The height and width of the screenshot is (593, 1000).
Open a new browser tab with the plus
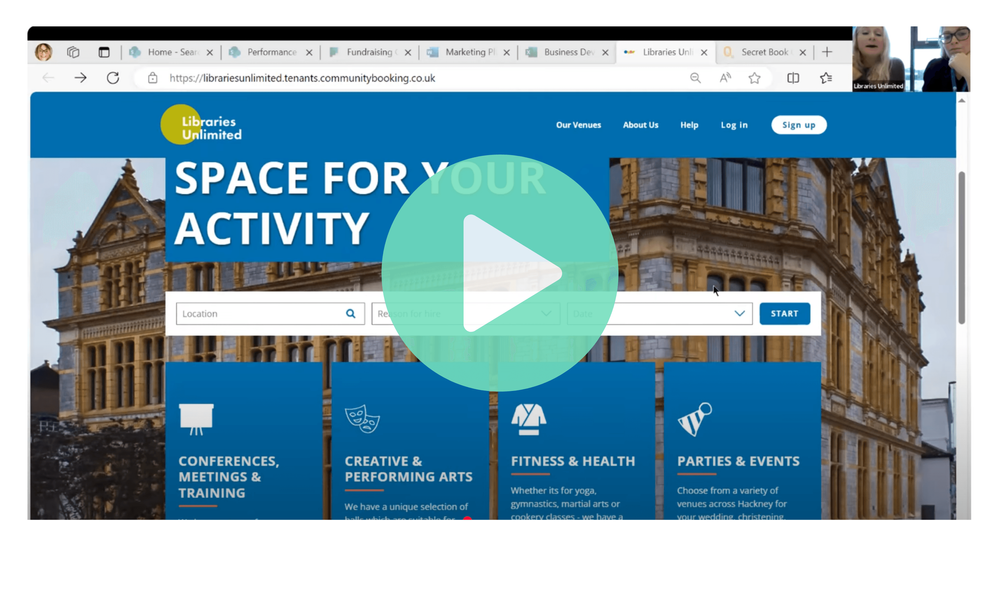(826, 52)
